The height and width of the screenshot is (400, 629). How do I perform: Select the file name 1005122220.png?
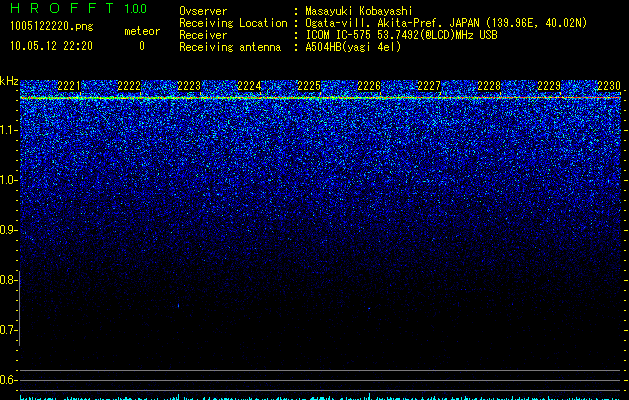pos(52,26)
